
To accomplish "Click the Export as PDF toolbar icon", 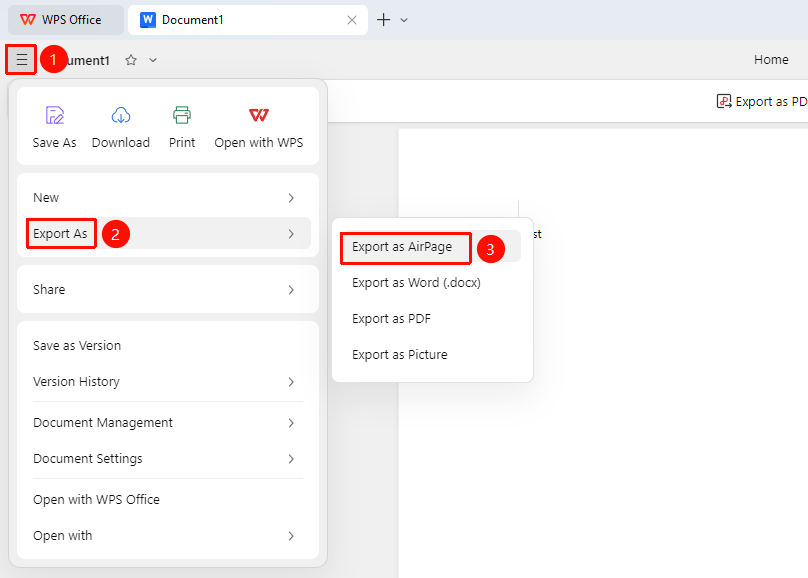I will tap(723, 101).
